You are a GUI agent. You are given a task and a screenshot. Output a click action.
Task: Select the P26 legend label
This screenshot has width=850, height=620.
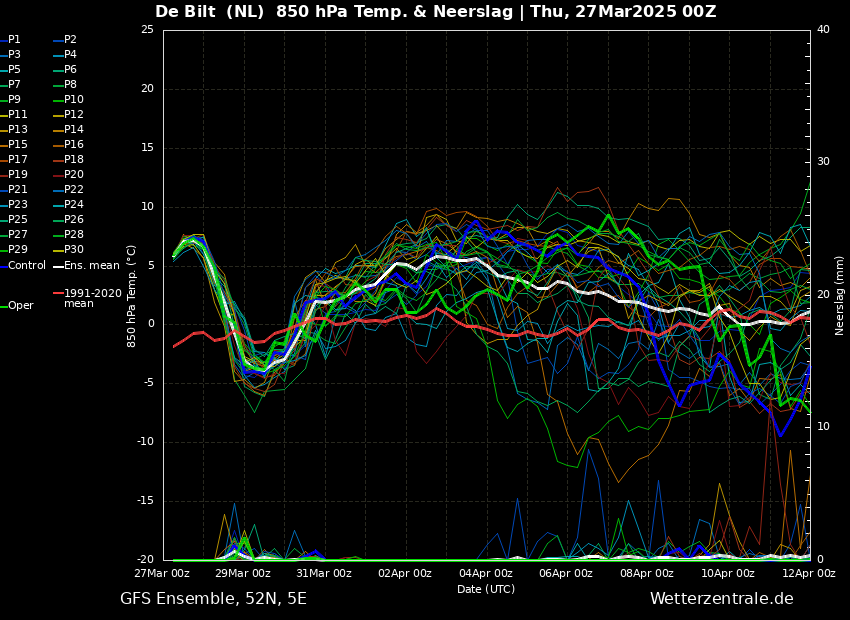click(74, 219)
